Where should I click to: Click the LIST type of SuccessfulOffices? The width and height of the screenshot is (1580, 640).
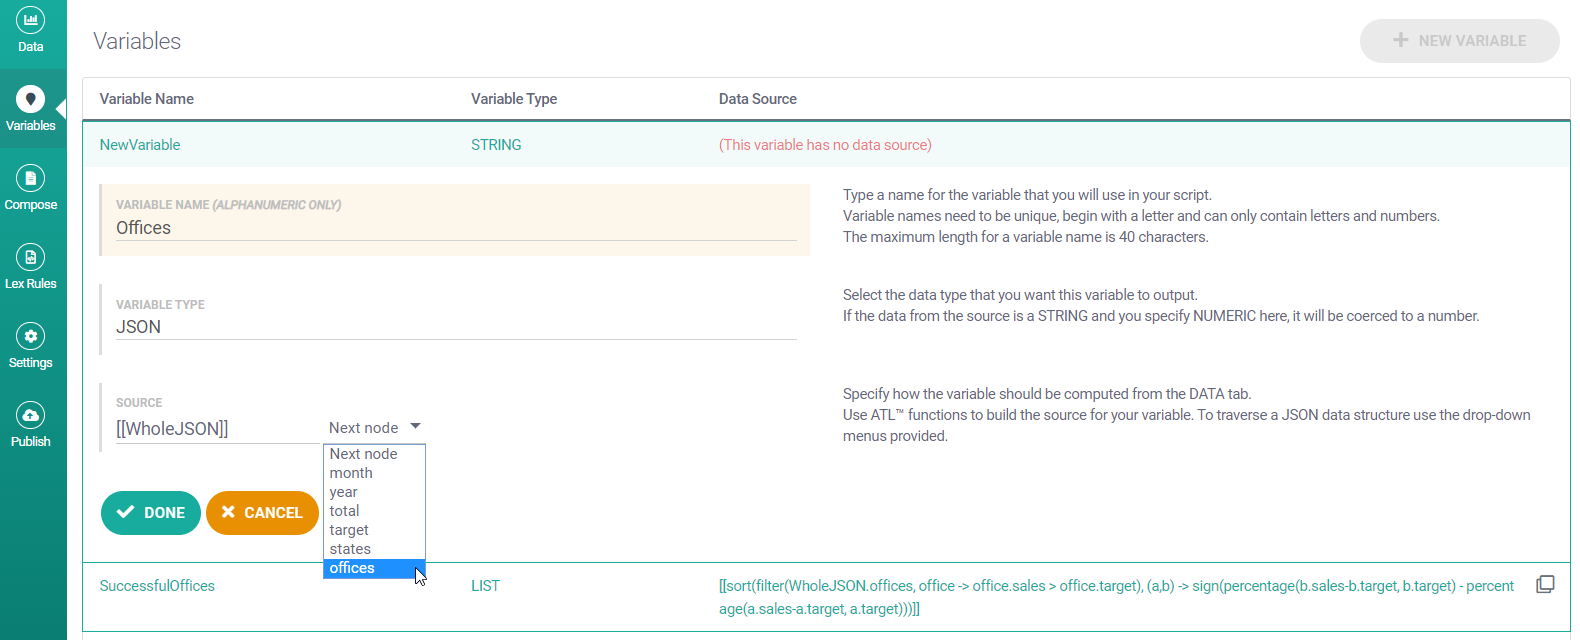tap(485, 586)
